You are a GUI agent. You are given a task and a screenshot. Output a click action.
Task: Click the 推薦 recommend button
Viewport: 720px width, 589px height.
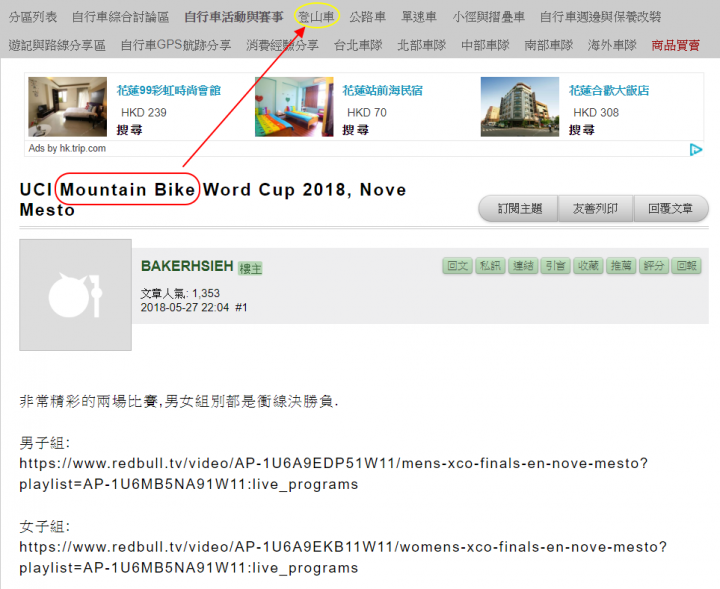[621, 266]
